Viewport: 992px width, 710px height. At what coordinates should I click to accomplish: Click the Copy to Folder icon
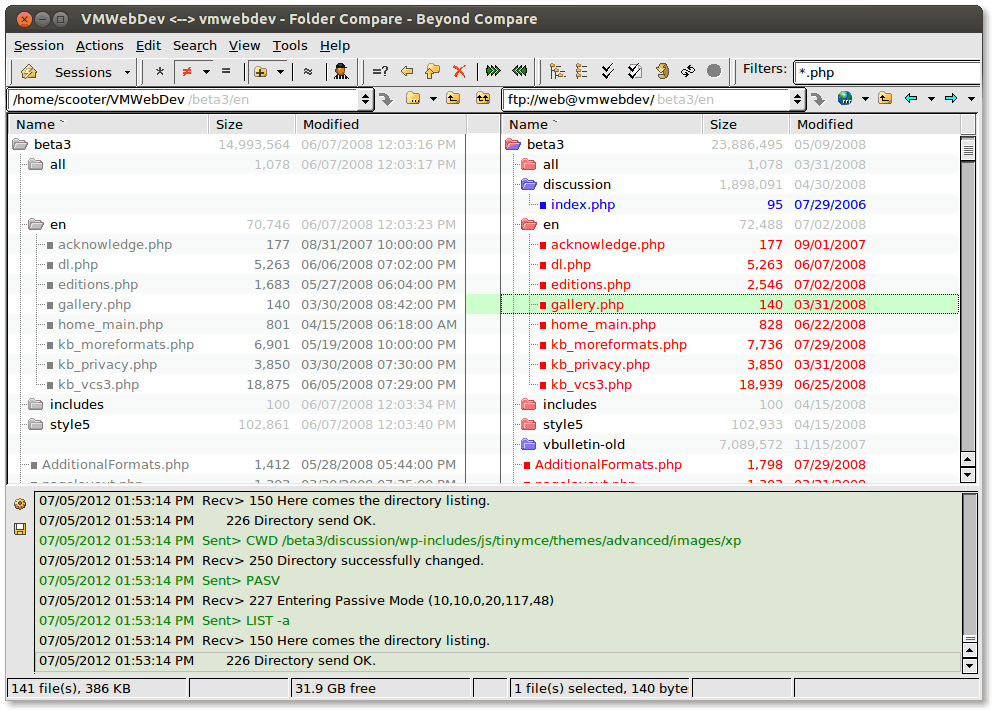coord(433,72)
